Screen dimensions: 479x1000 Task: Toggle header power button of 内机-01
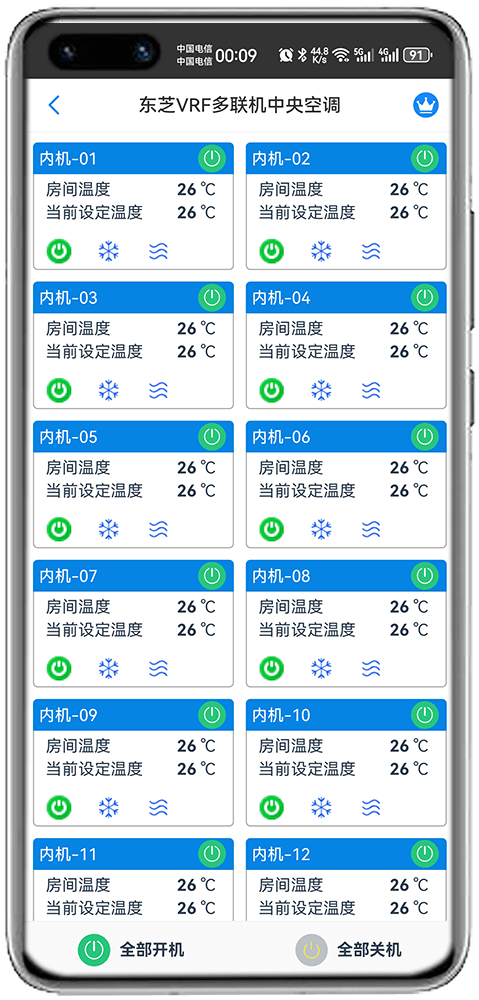[x=212, y=158]
